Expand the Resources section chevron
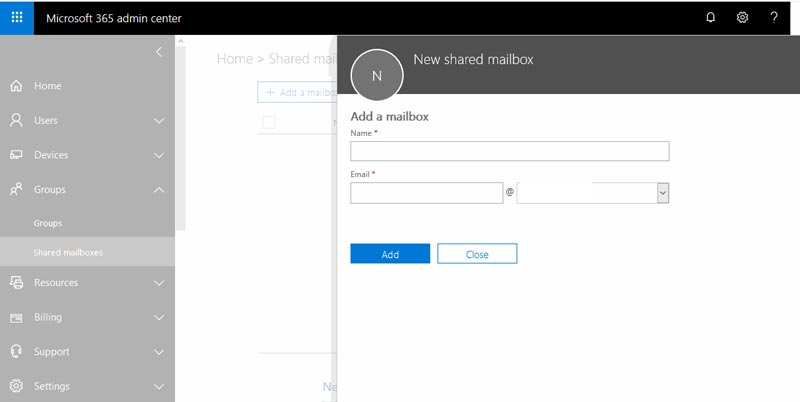 pyautogui.click(x=159, y=283)
